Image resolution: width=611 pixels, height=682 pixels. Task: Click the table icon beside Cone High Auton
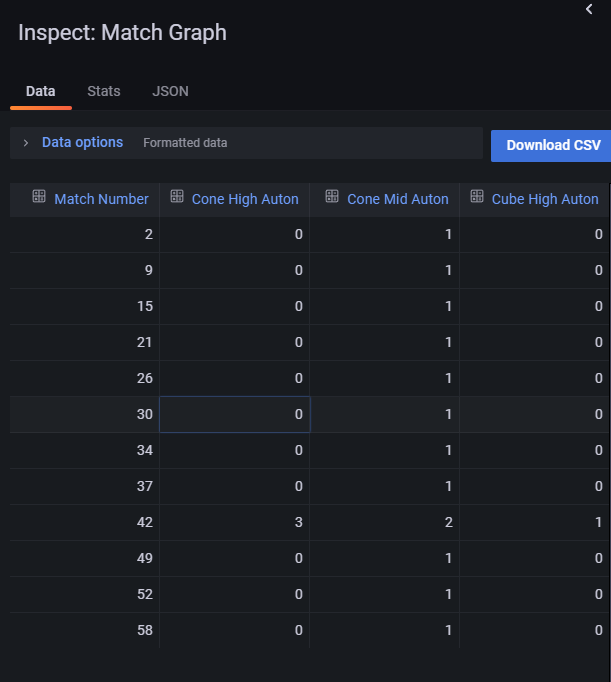(177, 196)
